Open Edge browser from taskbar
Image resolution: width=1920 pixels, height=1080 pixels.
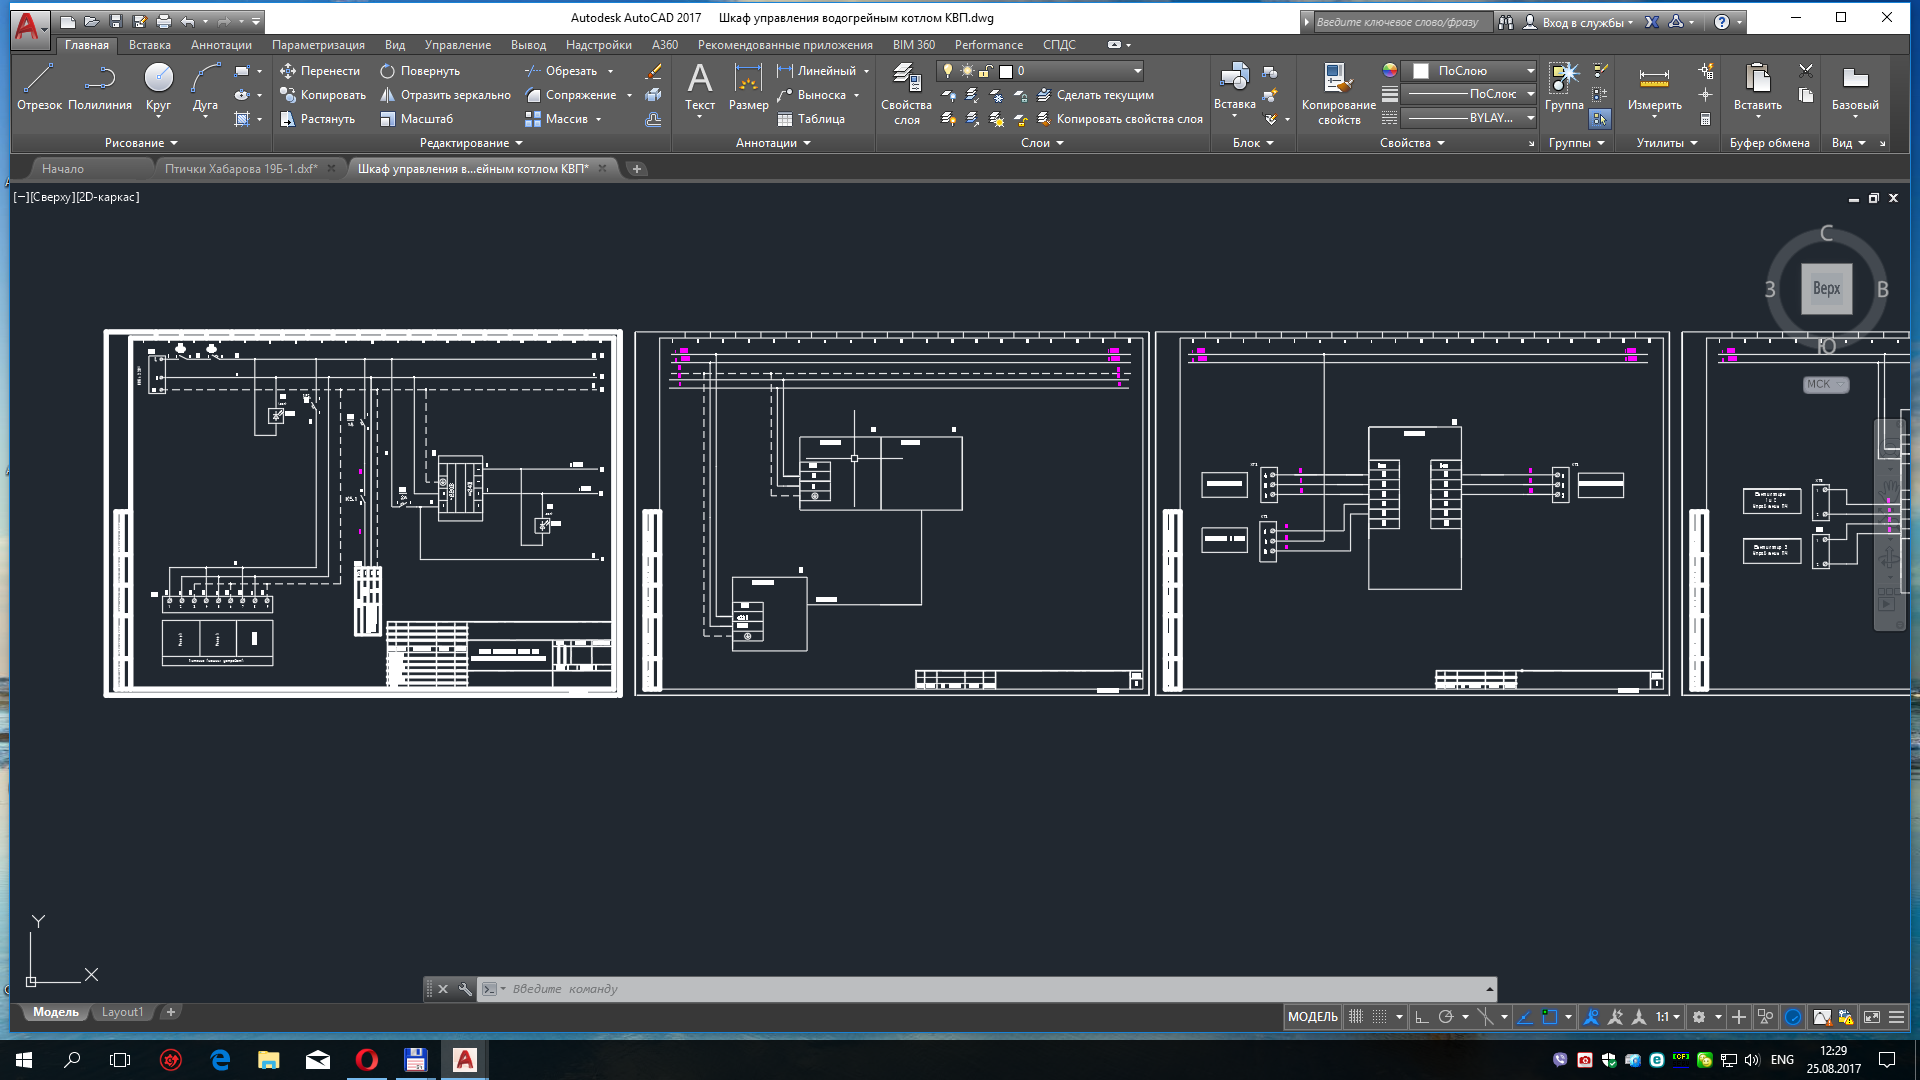[220, 1060]
